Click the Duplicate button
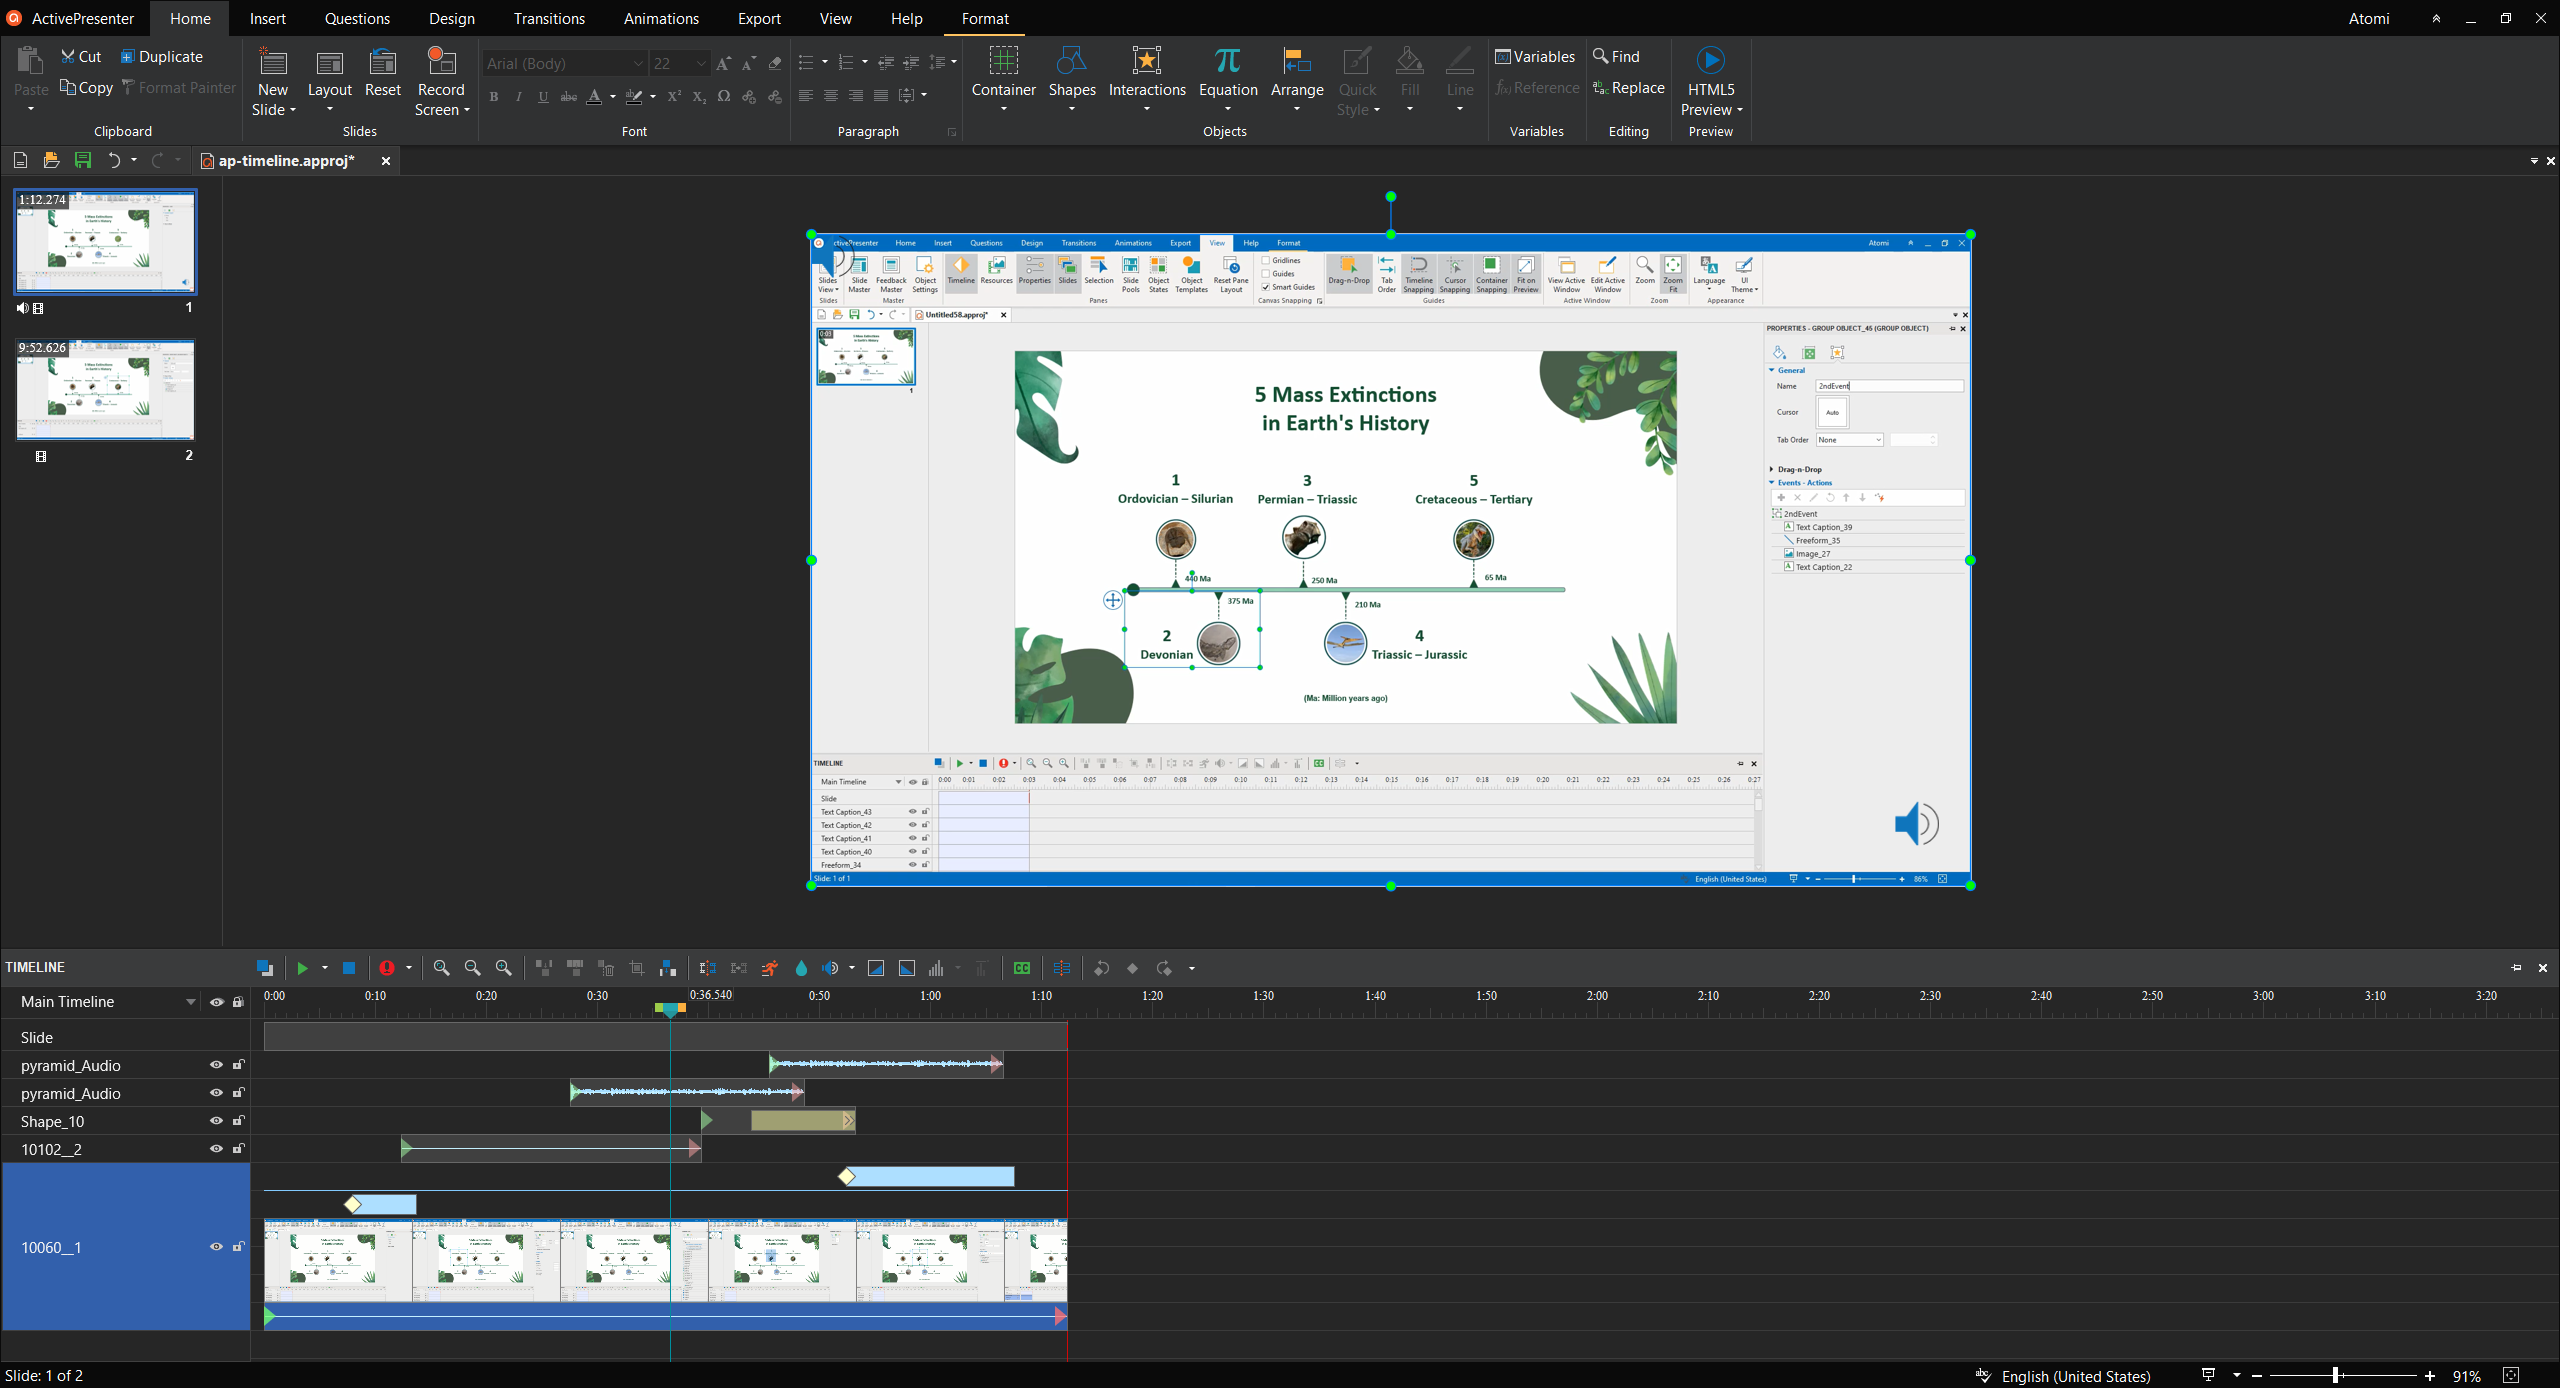 [x=161, y=57]
